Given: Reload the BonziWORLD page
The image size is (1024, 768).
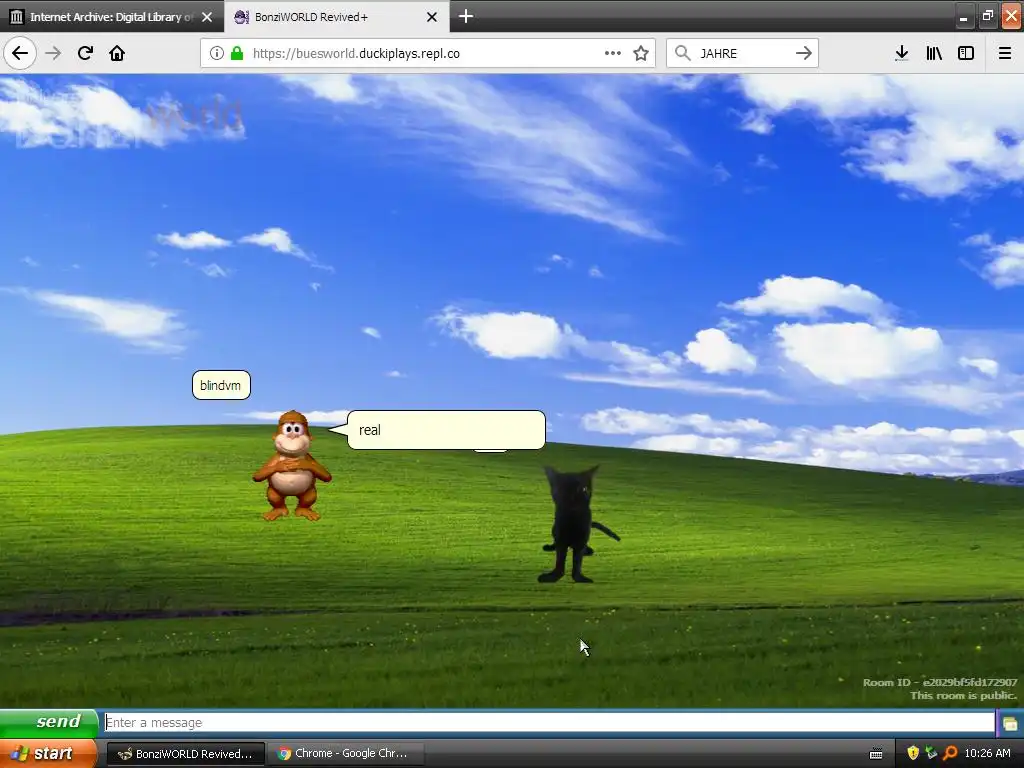Looking at the screenshot, I should pyautogui.click(x=85, y=53).
